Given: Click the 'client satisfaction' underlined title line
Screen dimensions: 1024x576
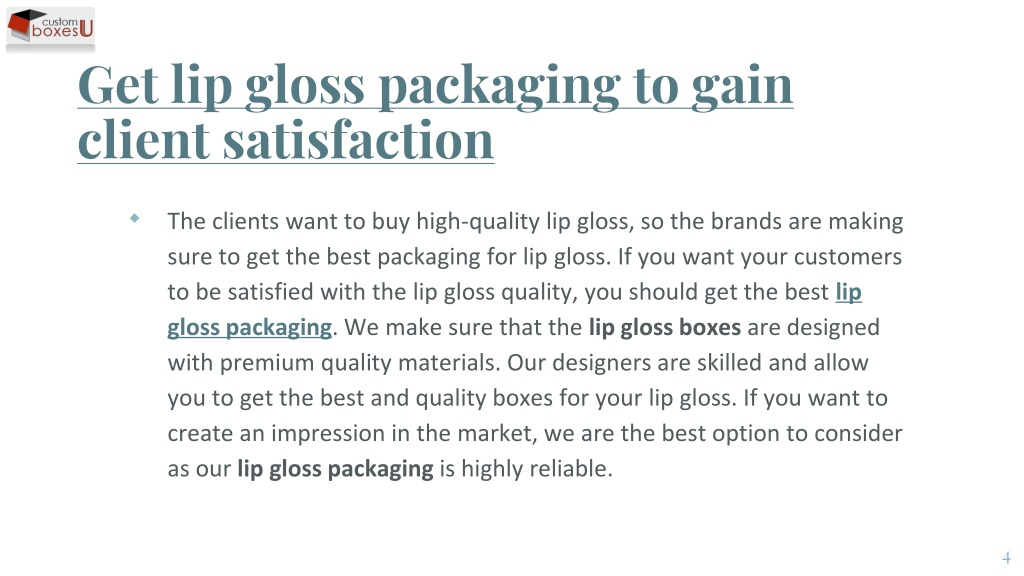Looking at the screenshot, I should (x=286, y=140).
